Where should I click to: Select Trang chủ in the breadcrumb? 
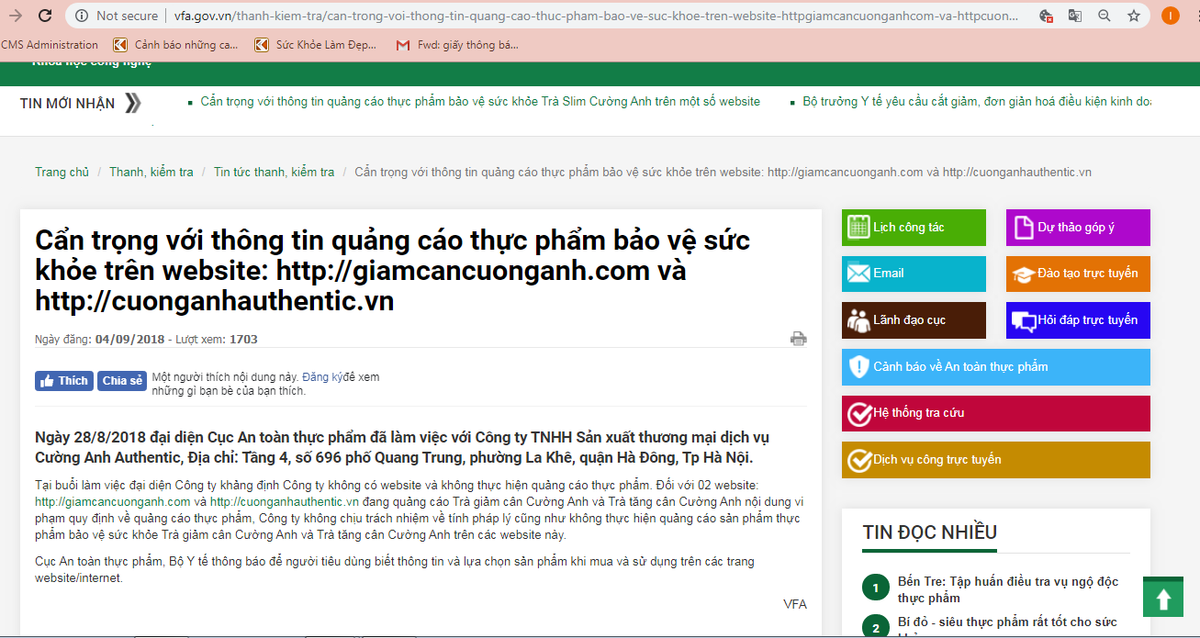61,171
